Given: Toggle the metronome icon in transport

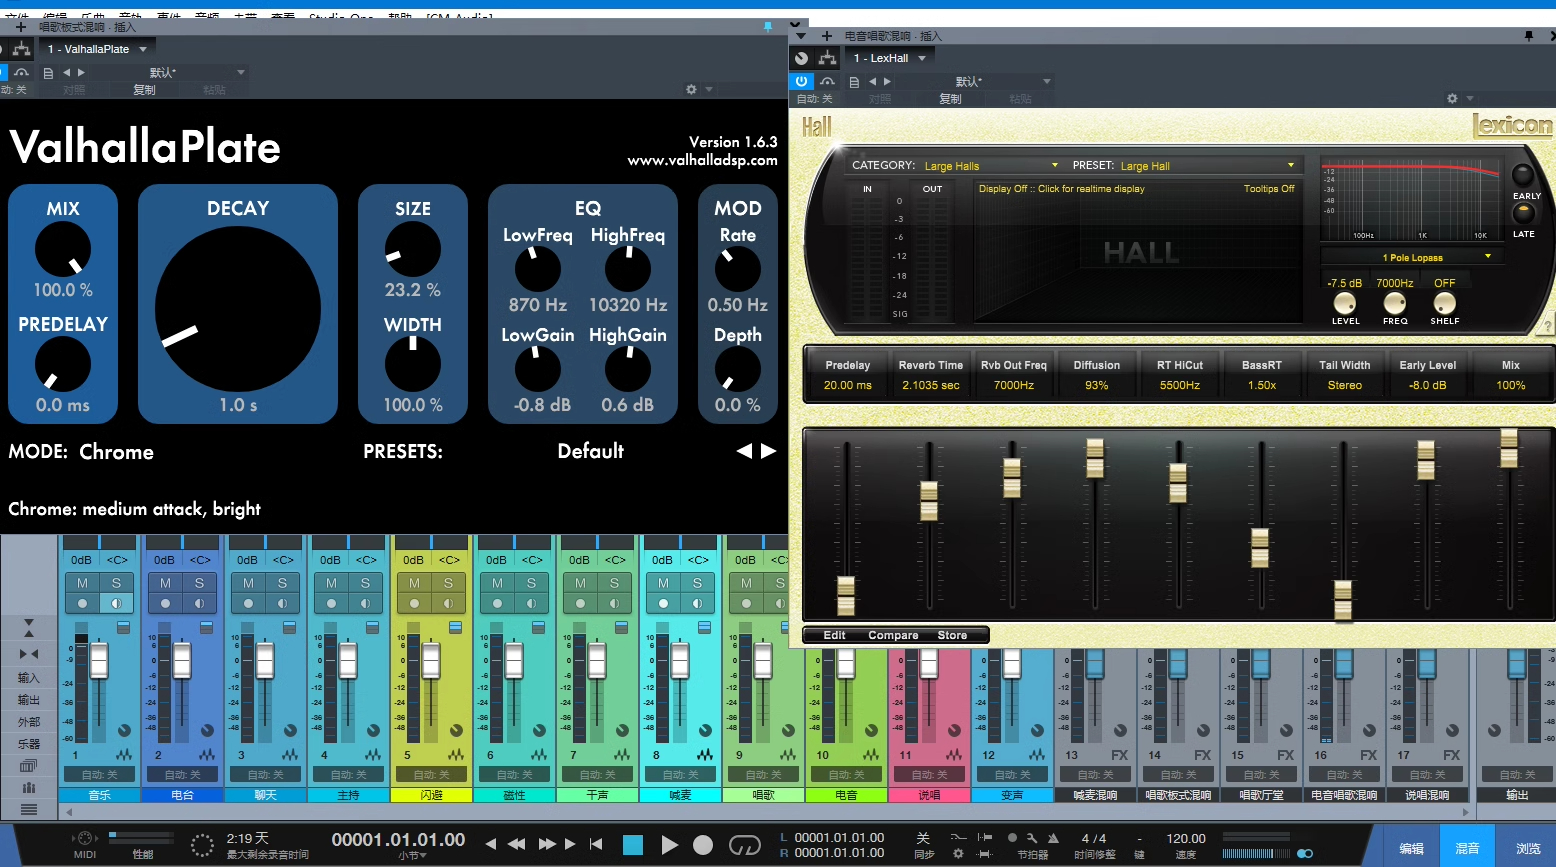Looking at the screenshot, I should (x=1052, y=838).
